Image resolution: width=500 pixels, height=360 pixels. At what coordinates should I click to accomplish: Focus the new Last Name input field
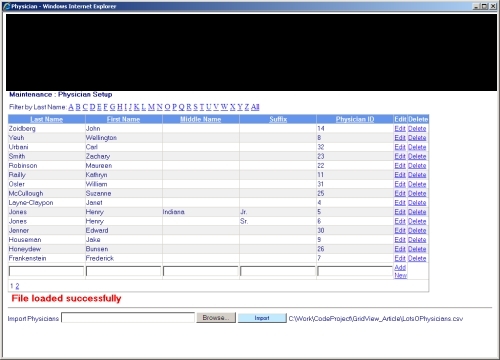point(46,271)
